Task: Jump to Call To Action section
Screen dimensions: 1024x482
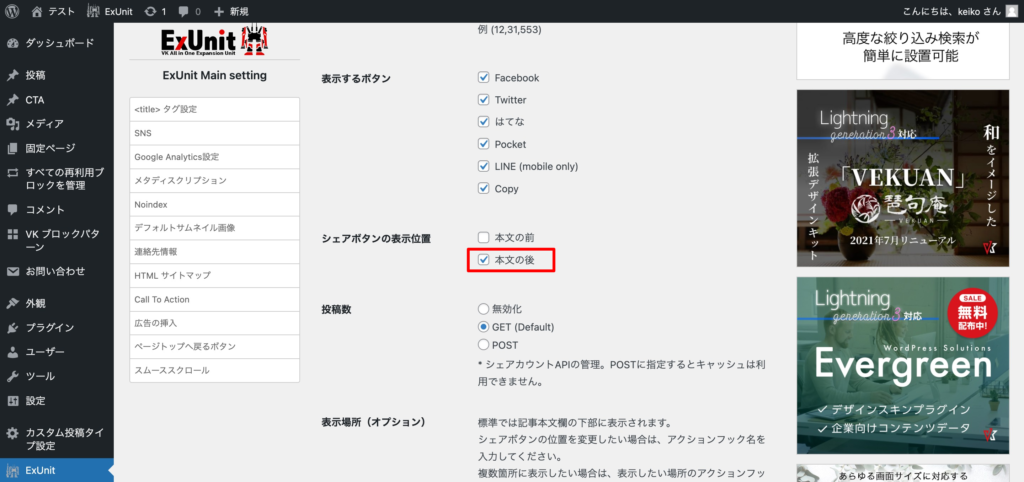Action: click(214, 299)
